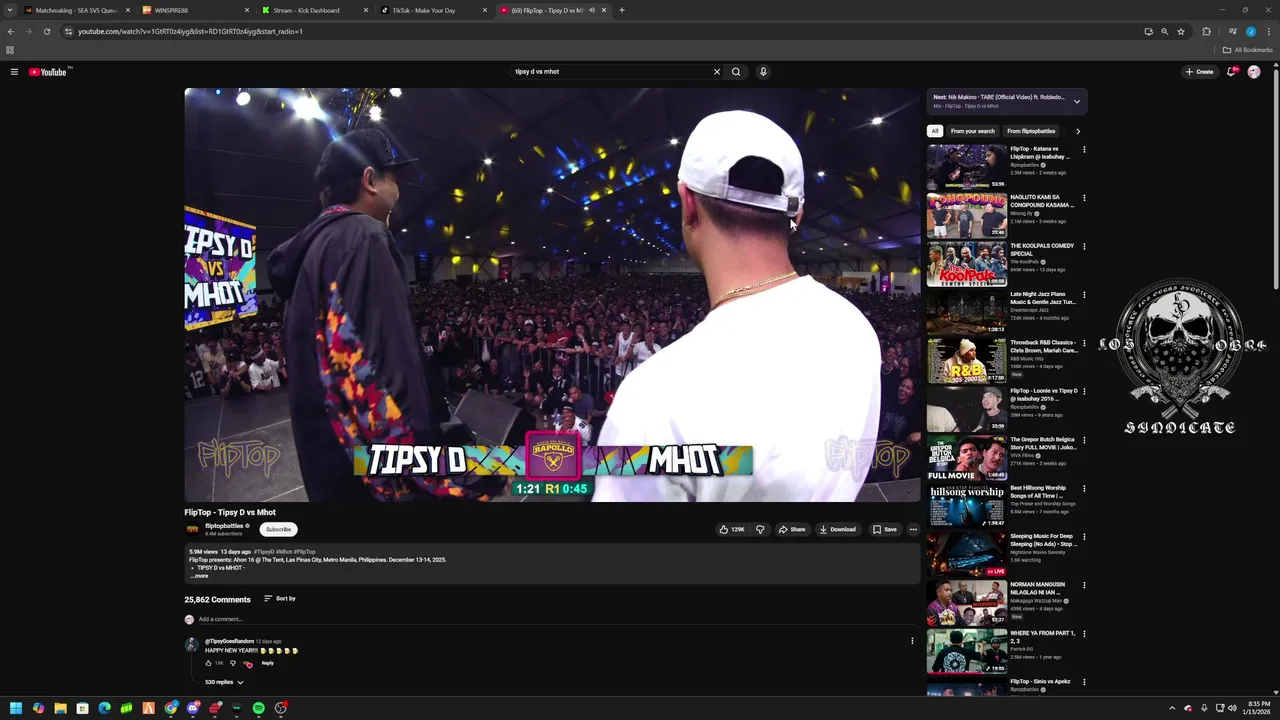The image size is (1280, 720).
Task: Bookmark this page with star icon
Action: (1181, 31)
